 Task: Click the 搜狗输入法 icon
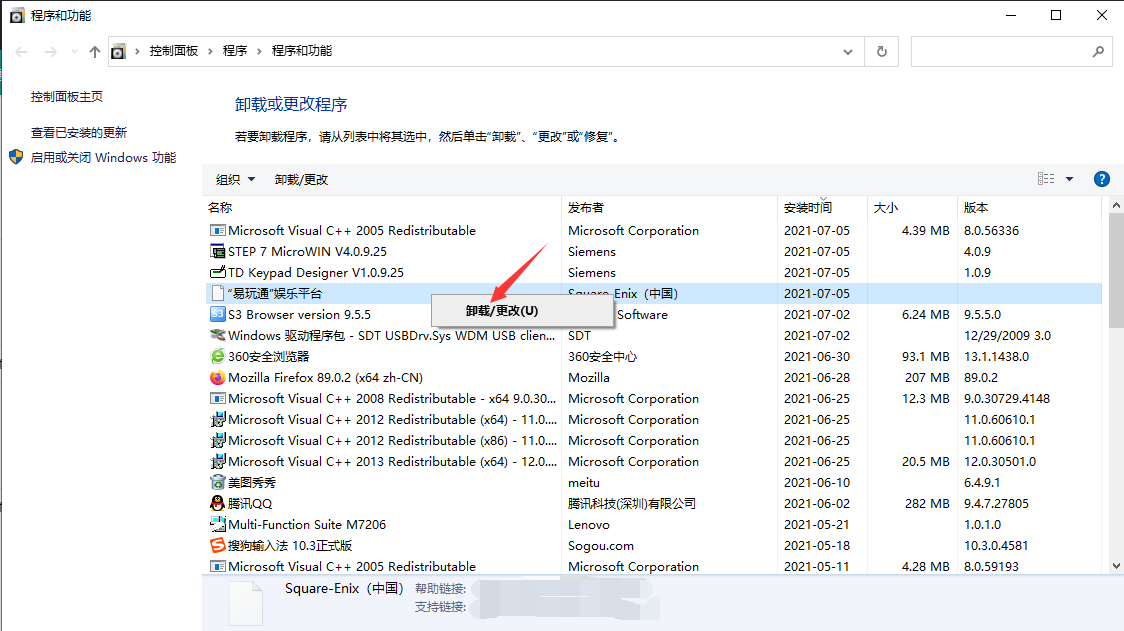(218, 545)
